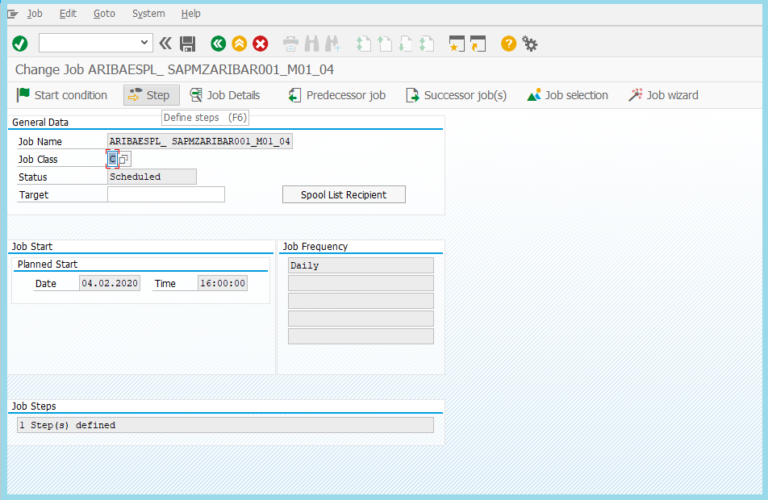Image resolution: width=768 pixels, height=500 pixels.
Task: Click the Spool List Recipient button
Action: (x=344, y=194)
